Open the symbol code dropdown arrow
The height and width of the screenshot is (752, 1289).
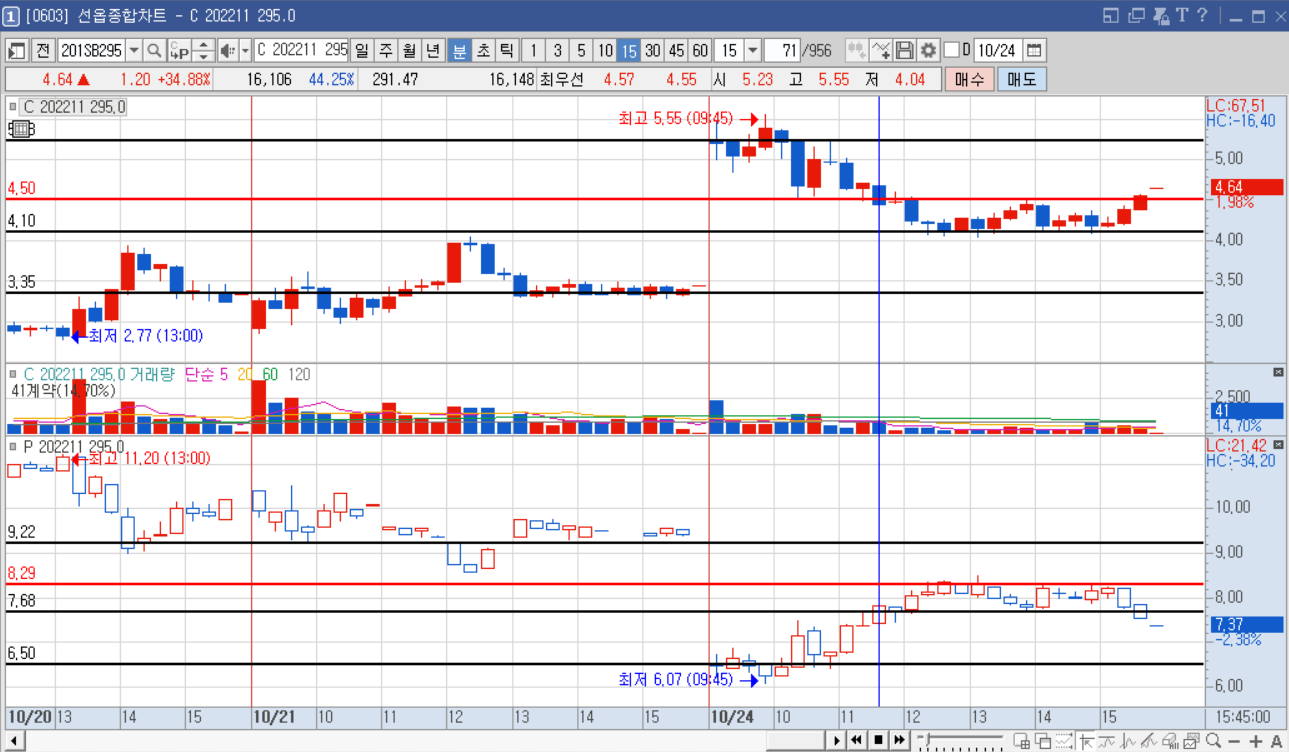tap(134, 50)
